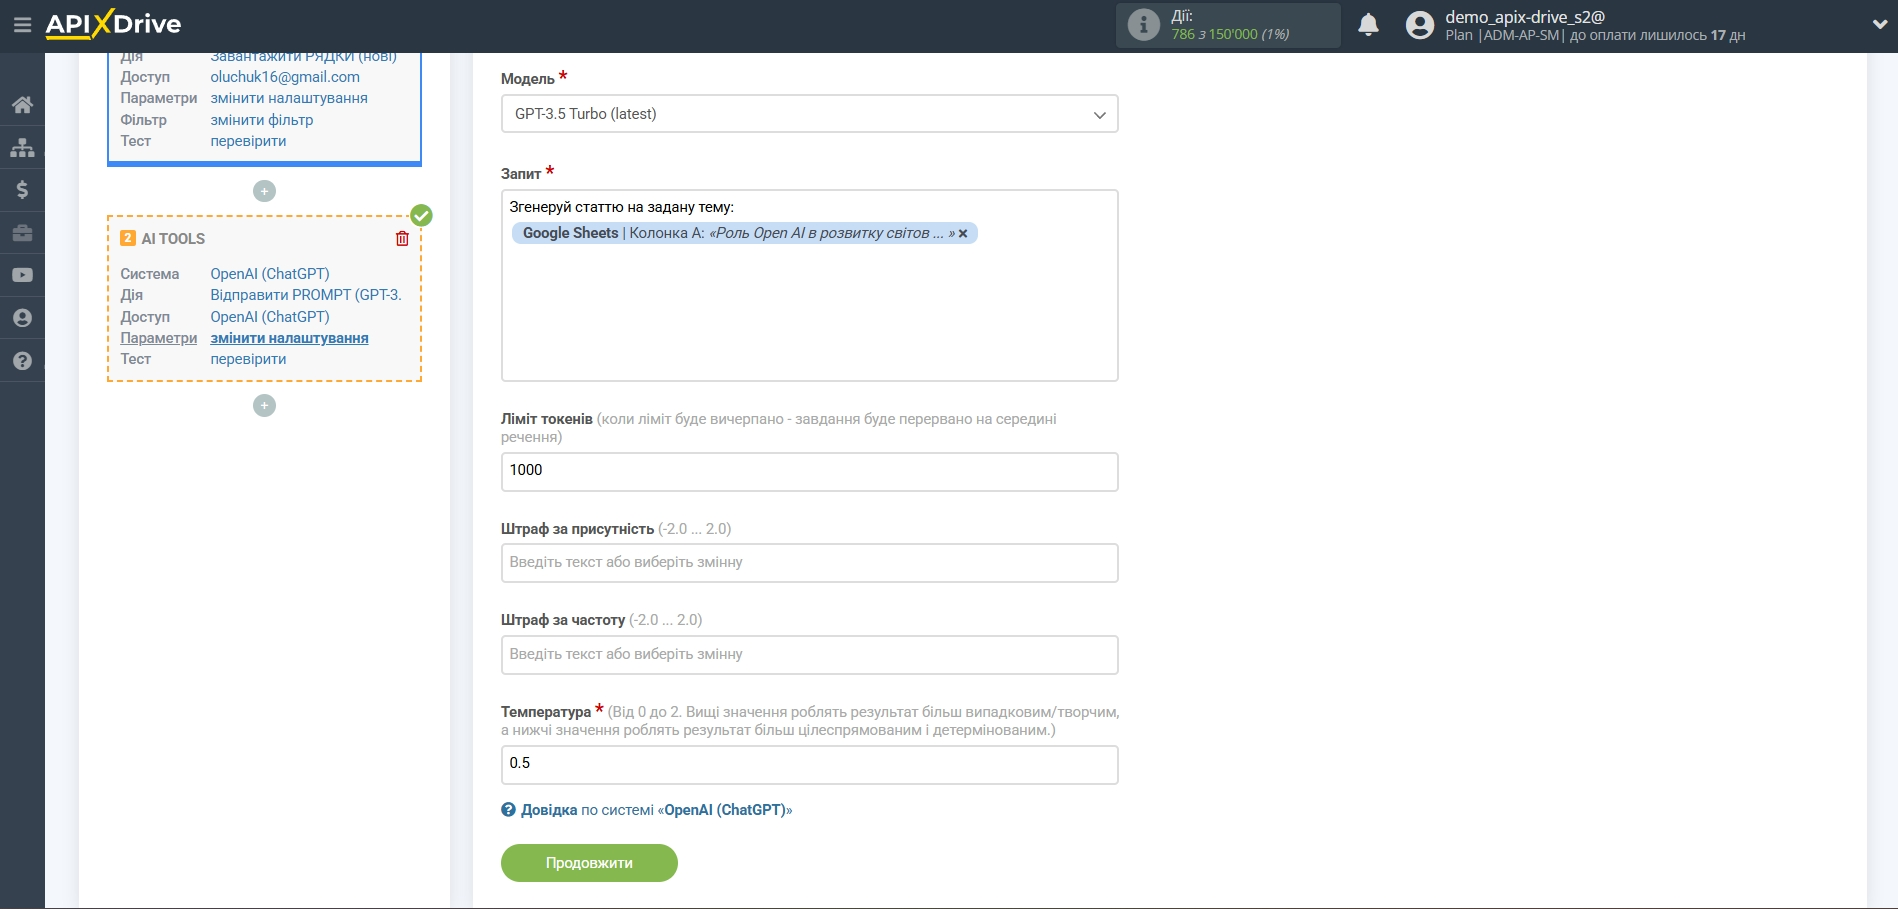Image resolution: width=1898 pixels, height=909 pixels.
Task: Click the Температура field
Action: click(809, 764)
